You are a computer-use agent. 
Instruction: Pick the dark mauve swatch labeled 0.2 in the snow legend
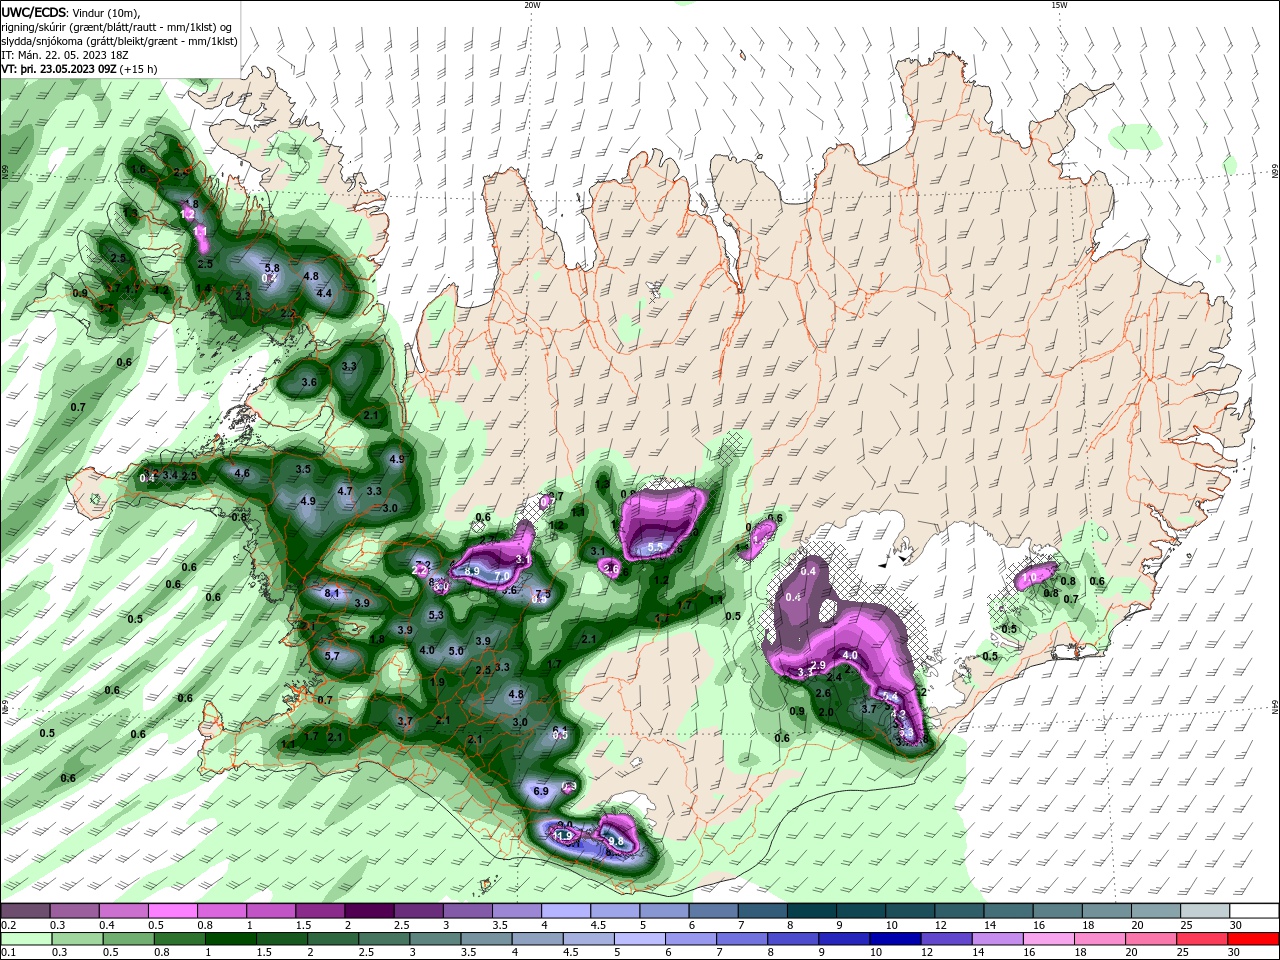point(25,911)
